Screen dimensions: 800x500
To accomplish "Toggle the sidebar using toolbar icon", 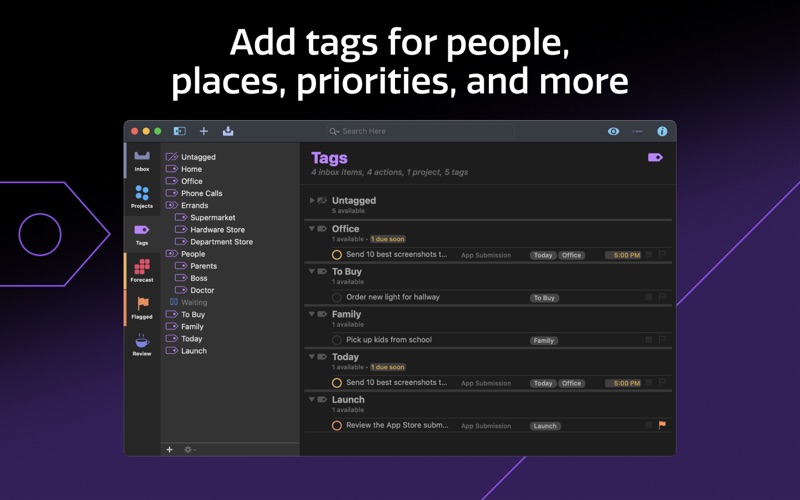I will coord(180,131).
